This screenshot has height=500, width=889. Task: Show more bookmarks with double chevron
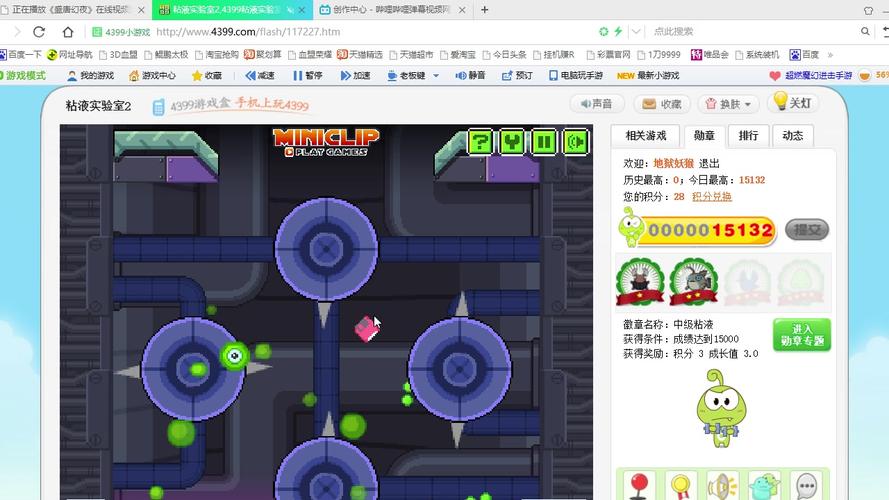tap(830, 55)
